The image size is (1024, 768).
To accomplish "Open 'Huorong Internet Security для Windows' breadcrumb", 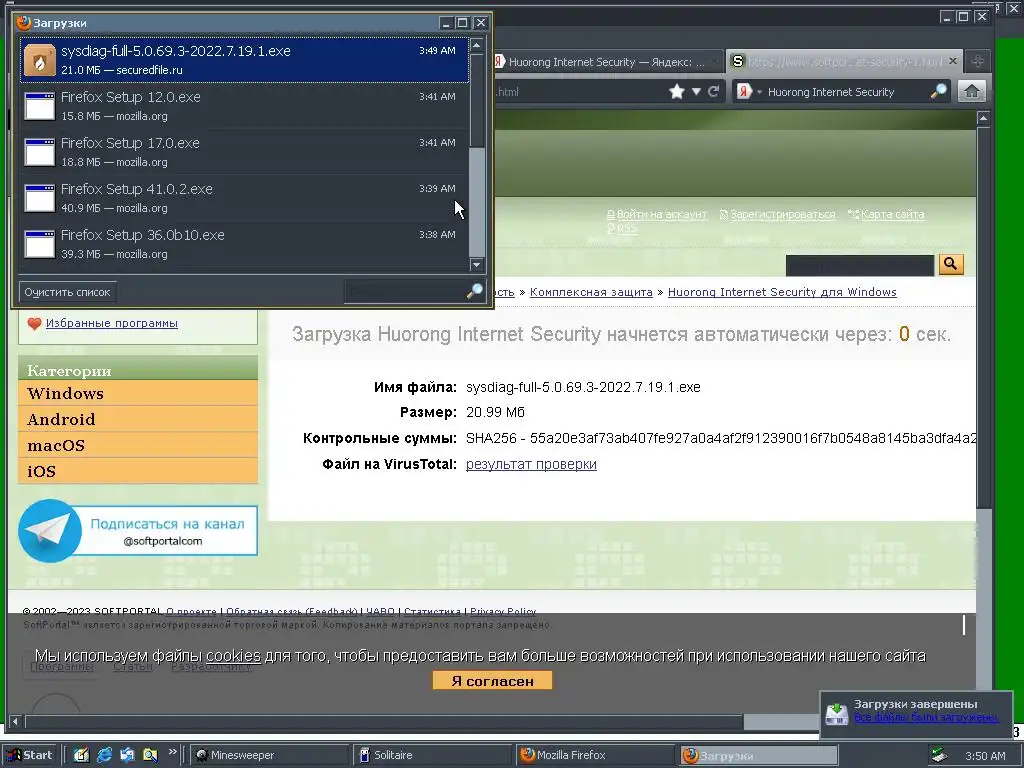I will [782, 292].
